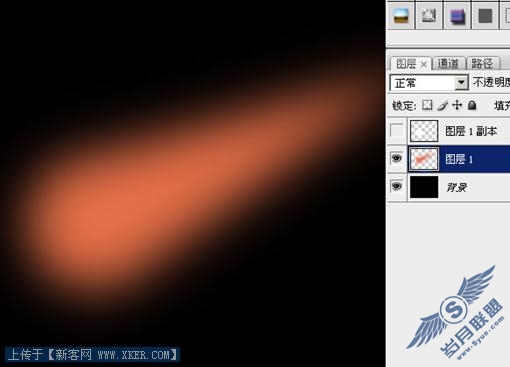The width and height of the screenshot is (510, 367).
Task: Hide the 图层 1 layer
Action: (396, 158)
